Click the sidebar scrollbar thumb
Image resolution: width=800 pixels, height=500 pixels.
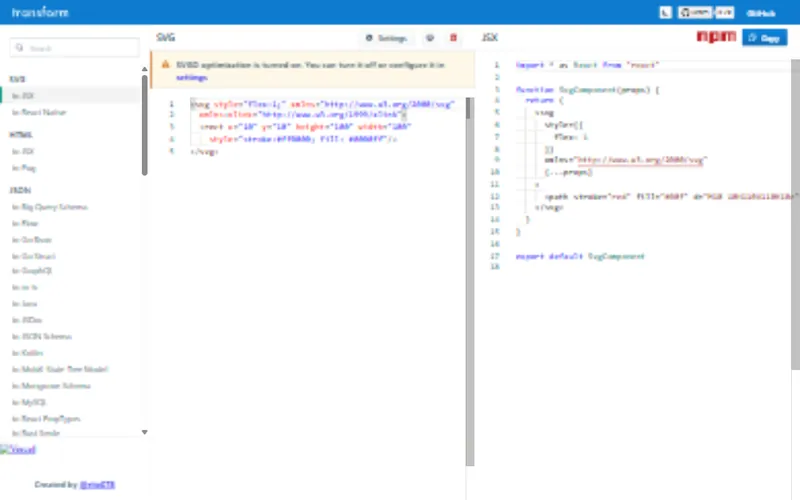pyautogui.click(x=144, y=125)
